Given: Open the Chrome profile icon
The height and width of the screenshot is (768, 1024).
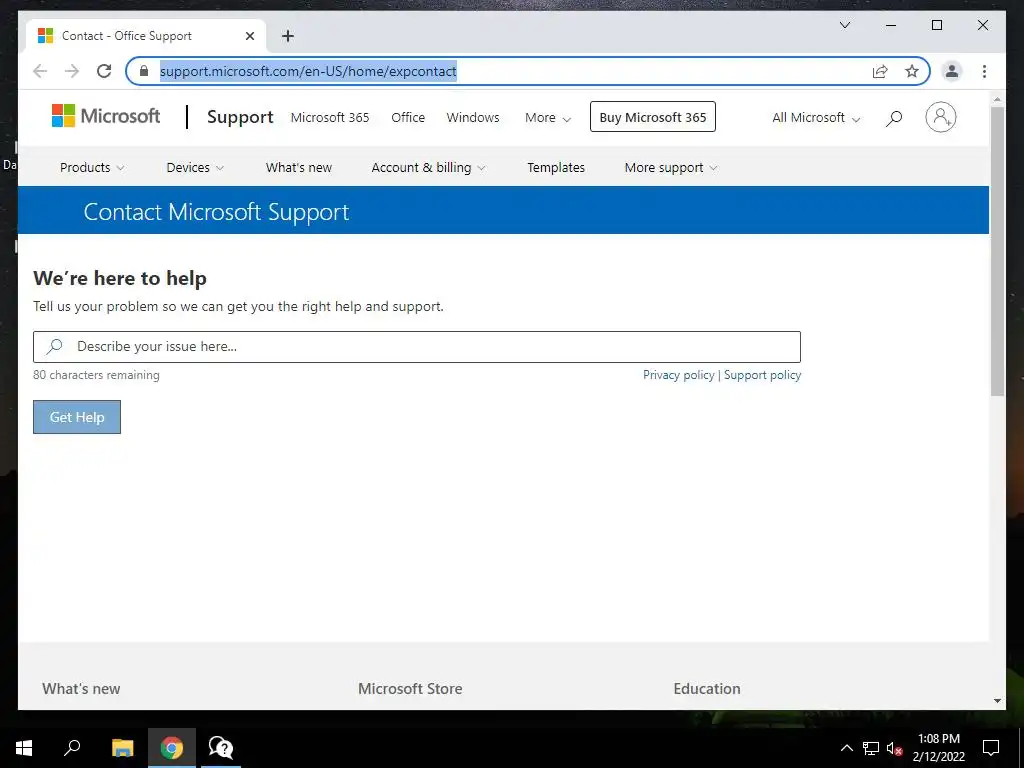Looking at the screenshot, I should point(952,71).
